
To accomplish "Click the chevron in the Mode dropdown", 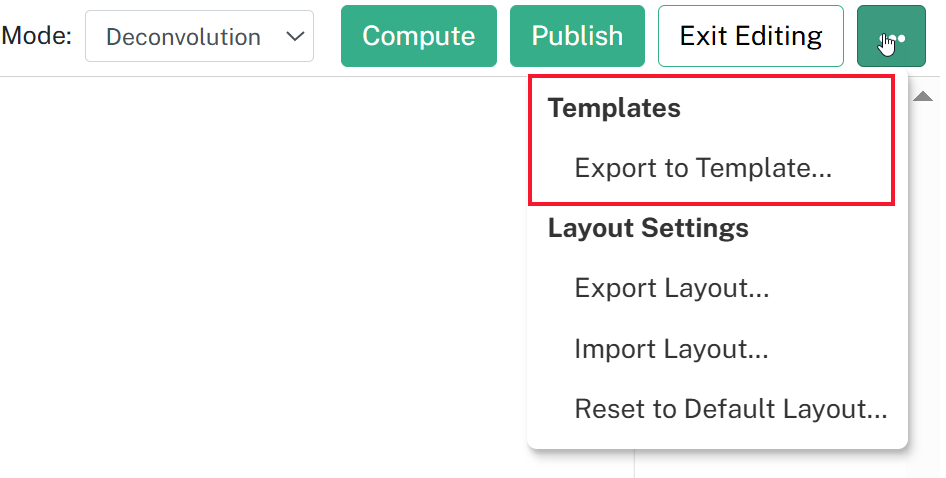I will (295, 36).
